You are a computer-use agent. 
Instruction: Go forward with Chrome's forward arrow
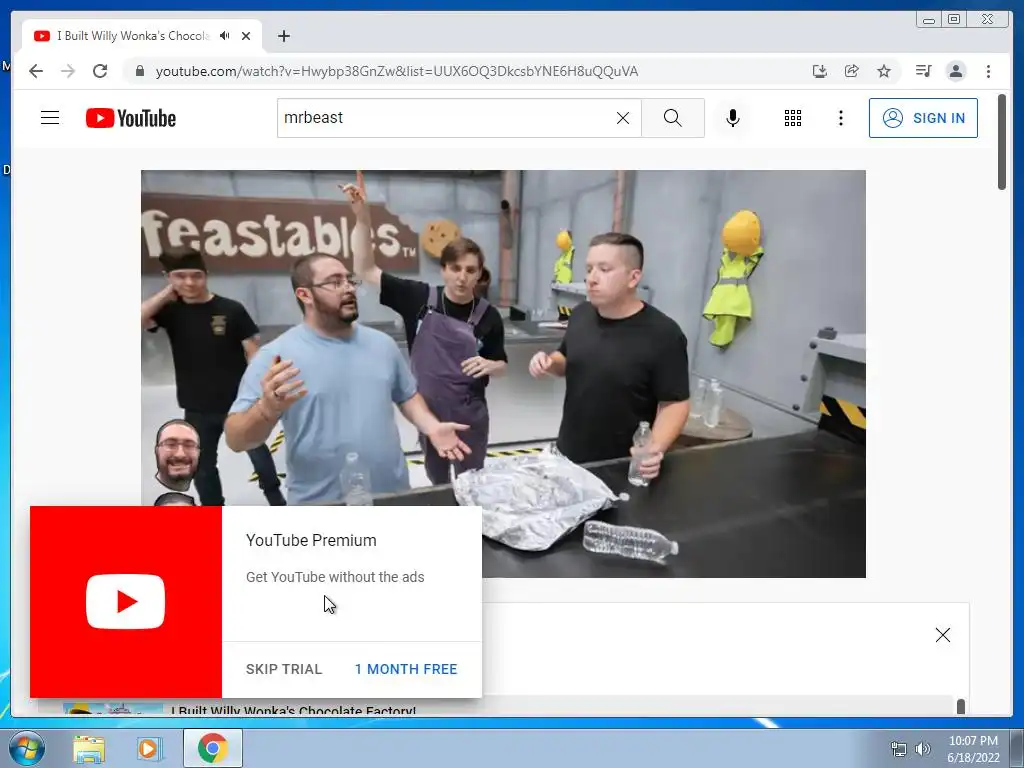[x=68, y=71]
